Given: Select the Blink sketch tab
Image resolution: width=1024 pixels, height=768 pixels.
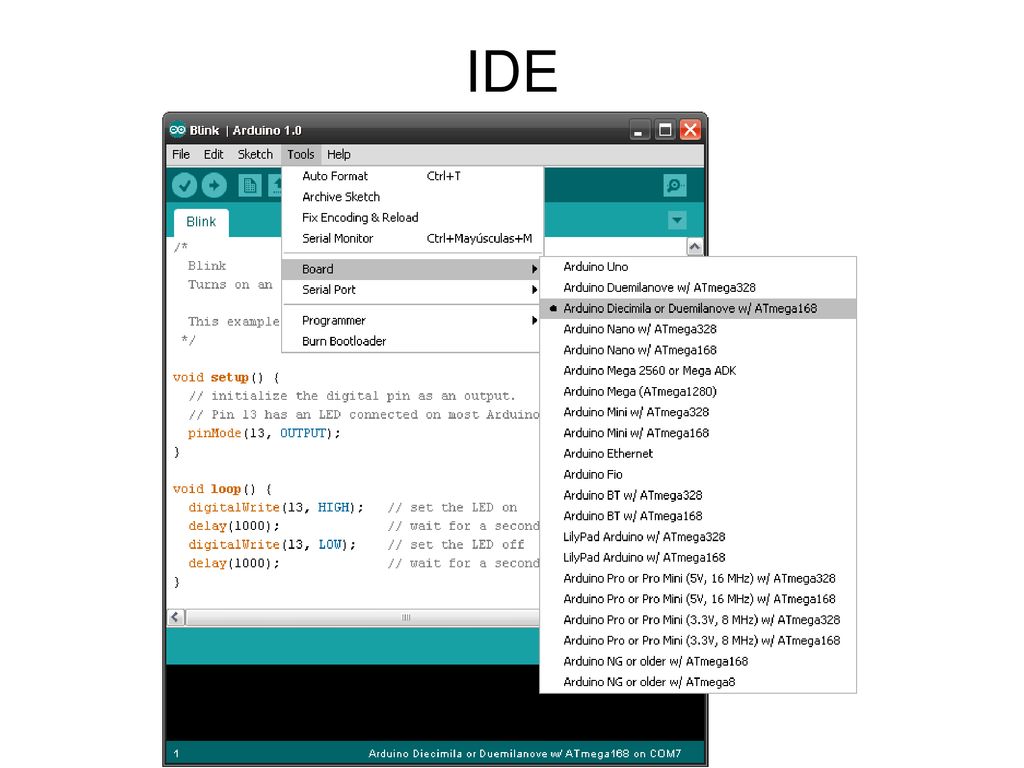Looking at the screenshot, I should pos(201,222).
